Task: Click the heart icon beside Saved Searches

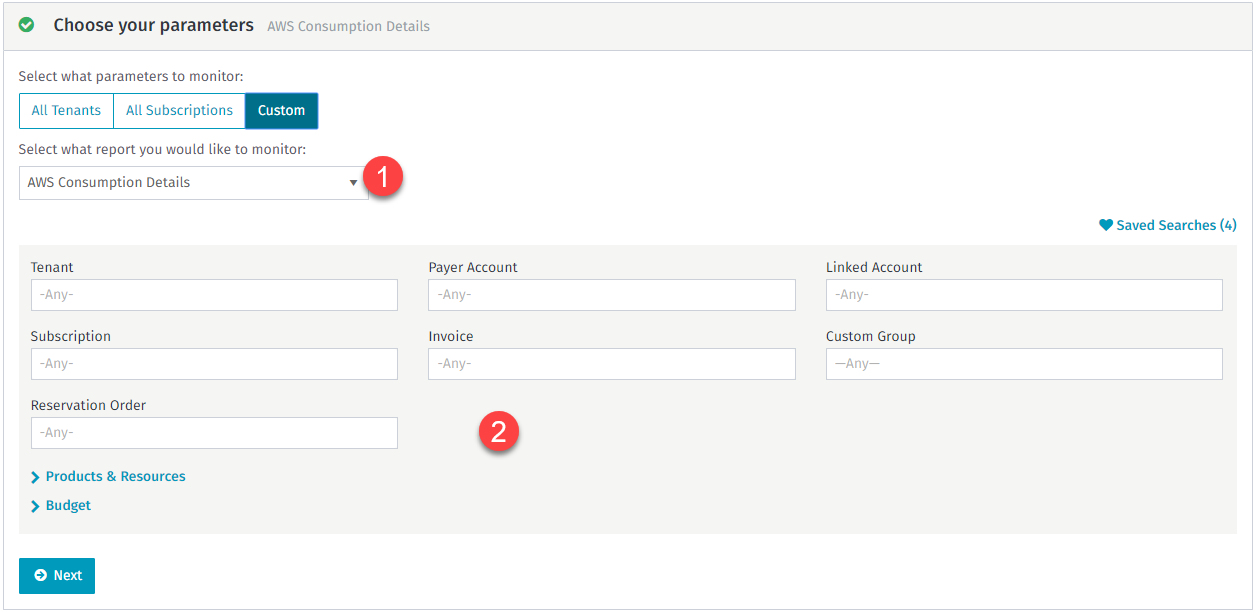Action: (x=1105, y=225)
